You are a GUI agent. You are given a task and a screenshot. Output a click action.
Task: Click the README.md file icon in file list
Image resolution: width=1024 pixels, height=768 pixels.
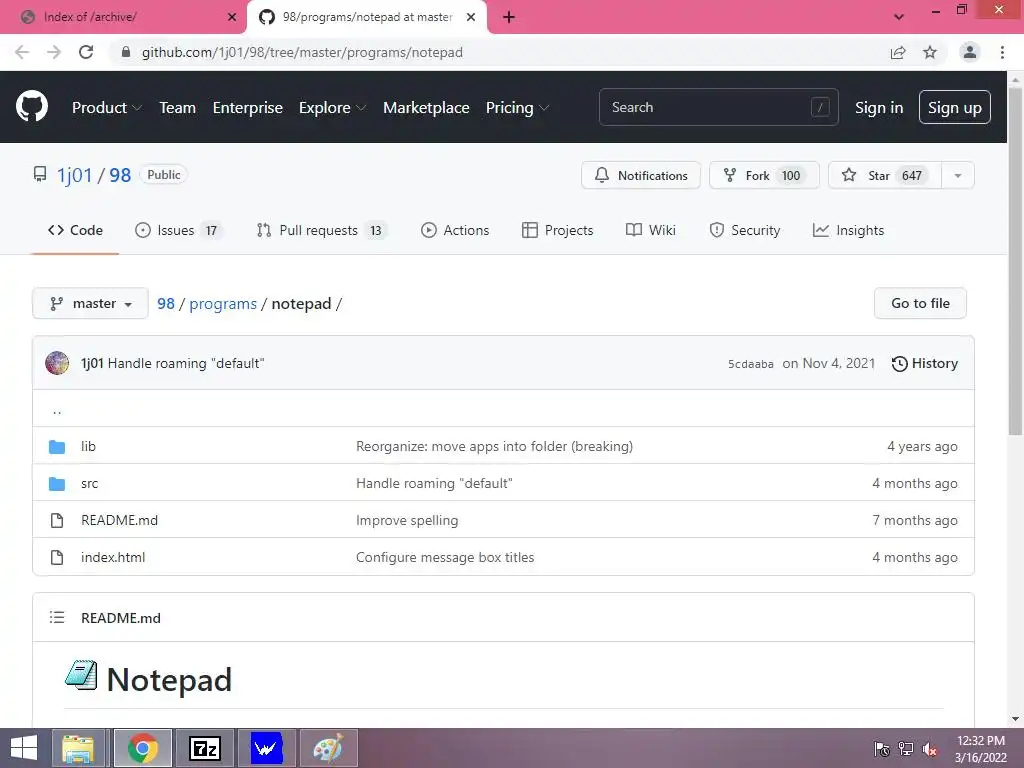click(57, 520)
